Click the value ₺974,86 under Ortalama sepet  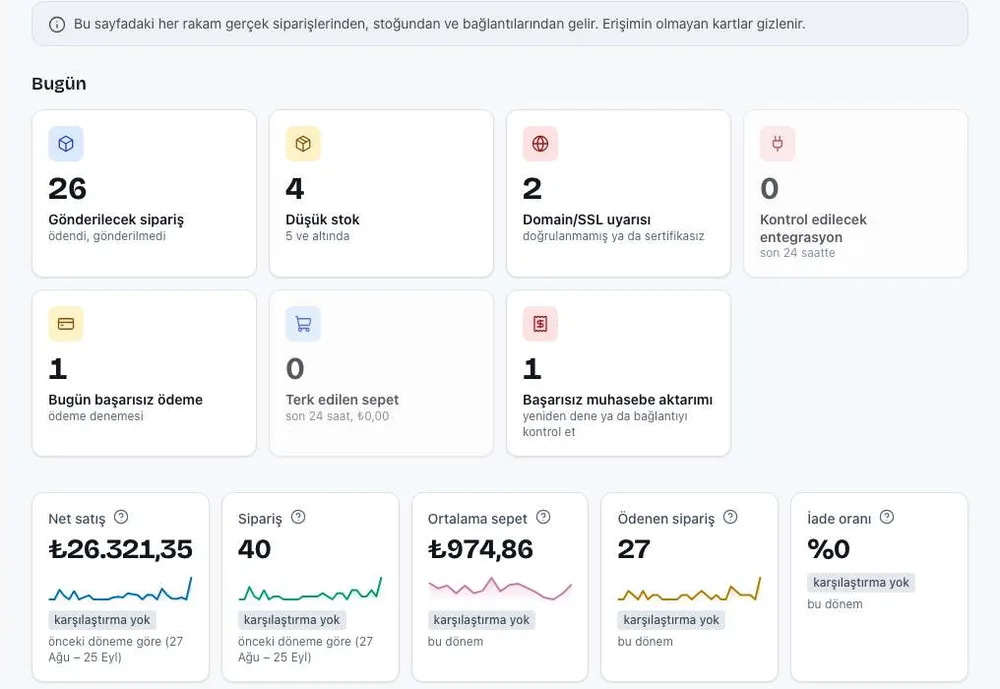click(x=481, y=549)
